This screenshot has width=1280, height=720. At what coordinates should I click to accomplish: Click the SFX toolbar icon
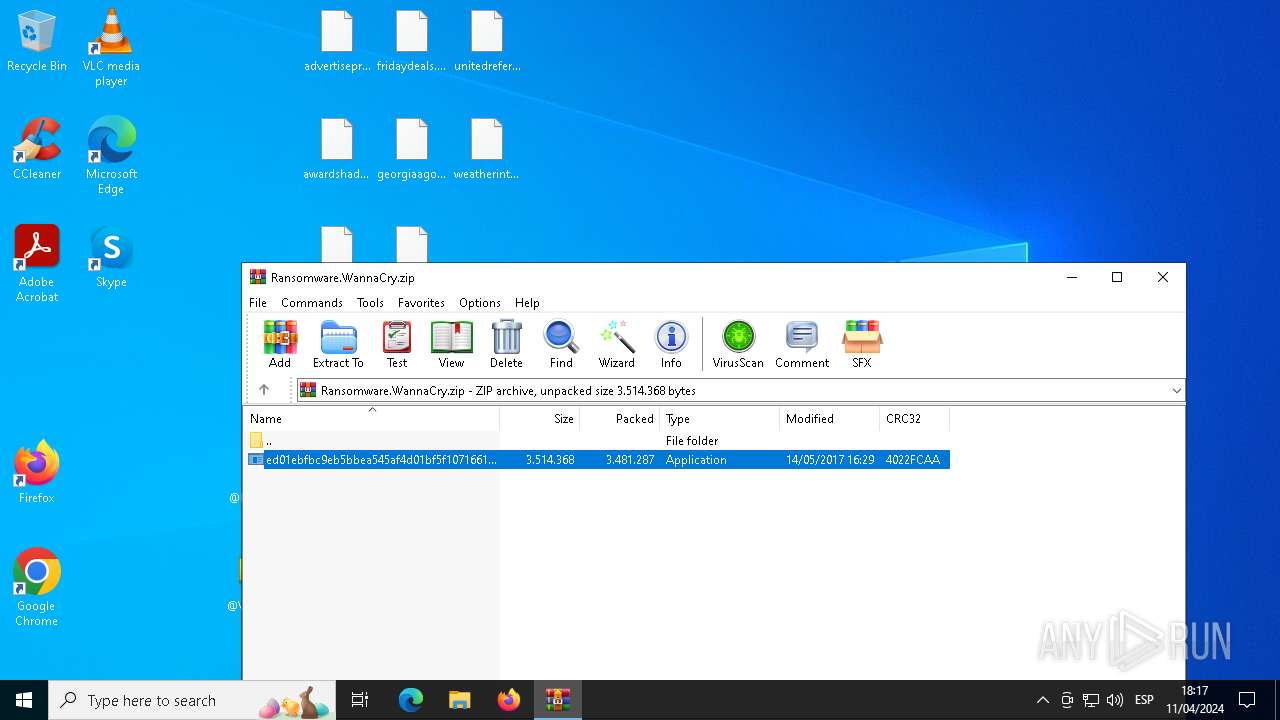tap(861, 344)
